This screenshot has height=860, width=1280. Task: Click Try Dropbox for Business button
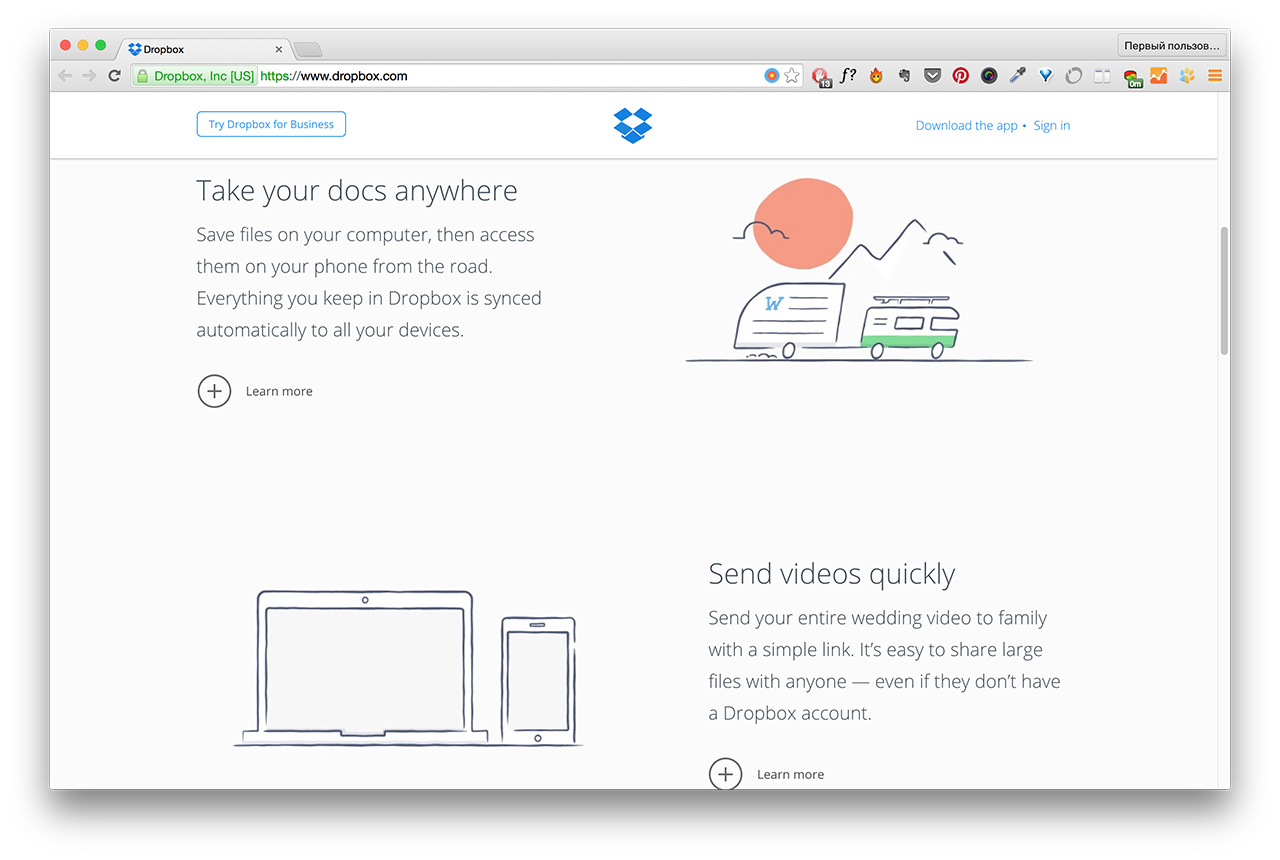coord(271,125)
